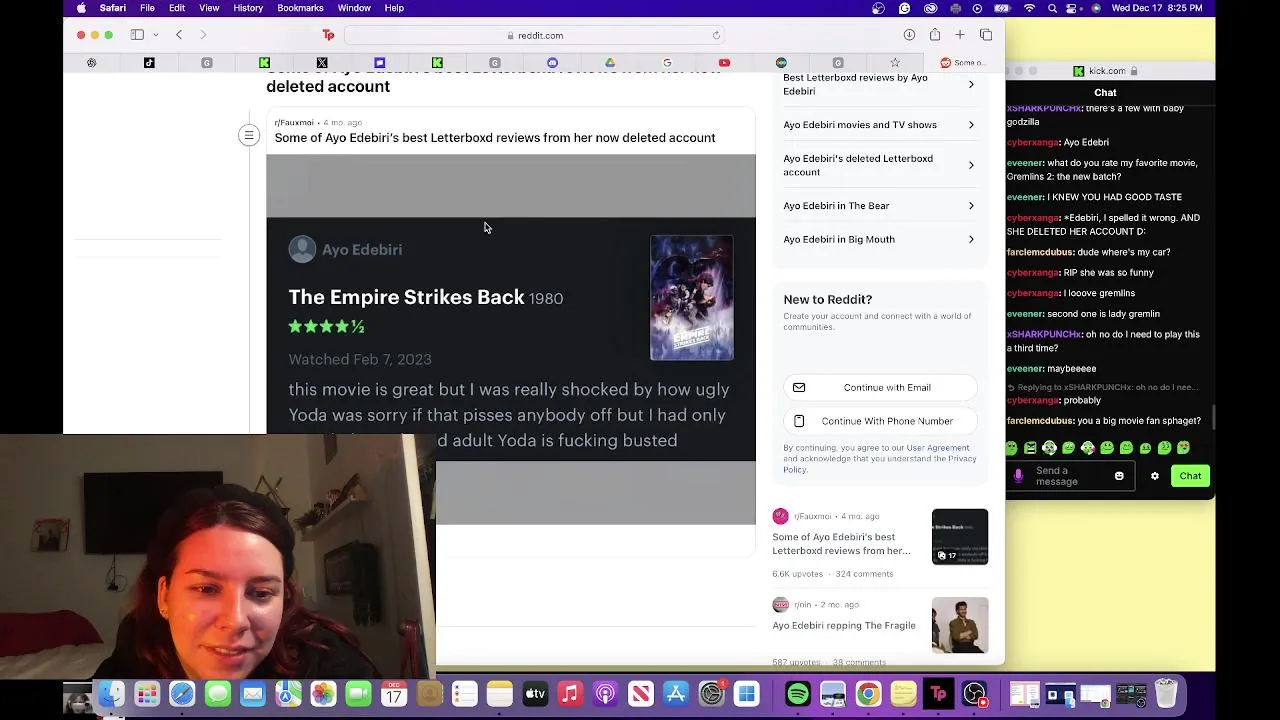The width and height of the screenshot is (1280, 720).
Task: Click the Safari sidebar toggle icon
Action: click(x=137, y=35)
